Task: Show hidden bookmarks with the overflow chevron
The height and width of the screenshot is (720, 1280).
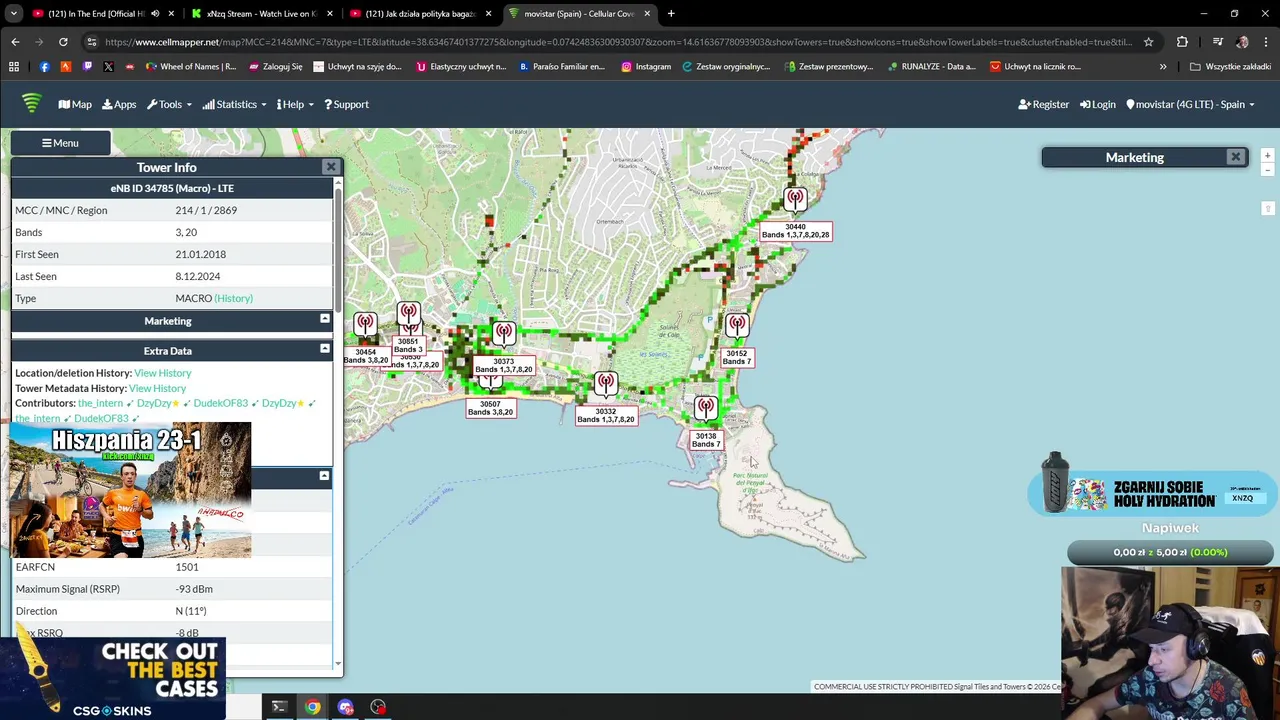Action: (x=1163, y=67)
